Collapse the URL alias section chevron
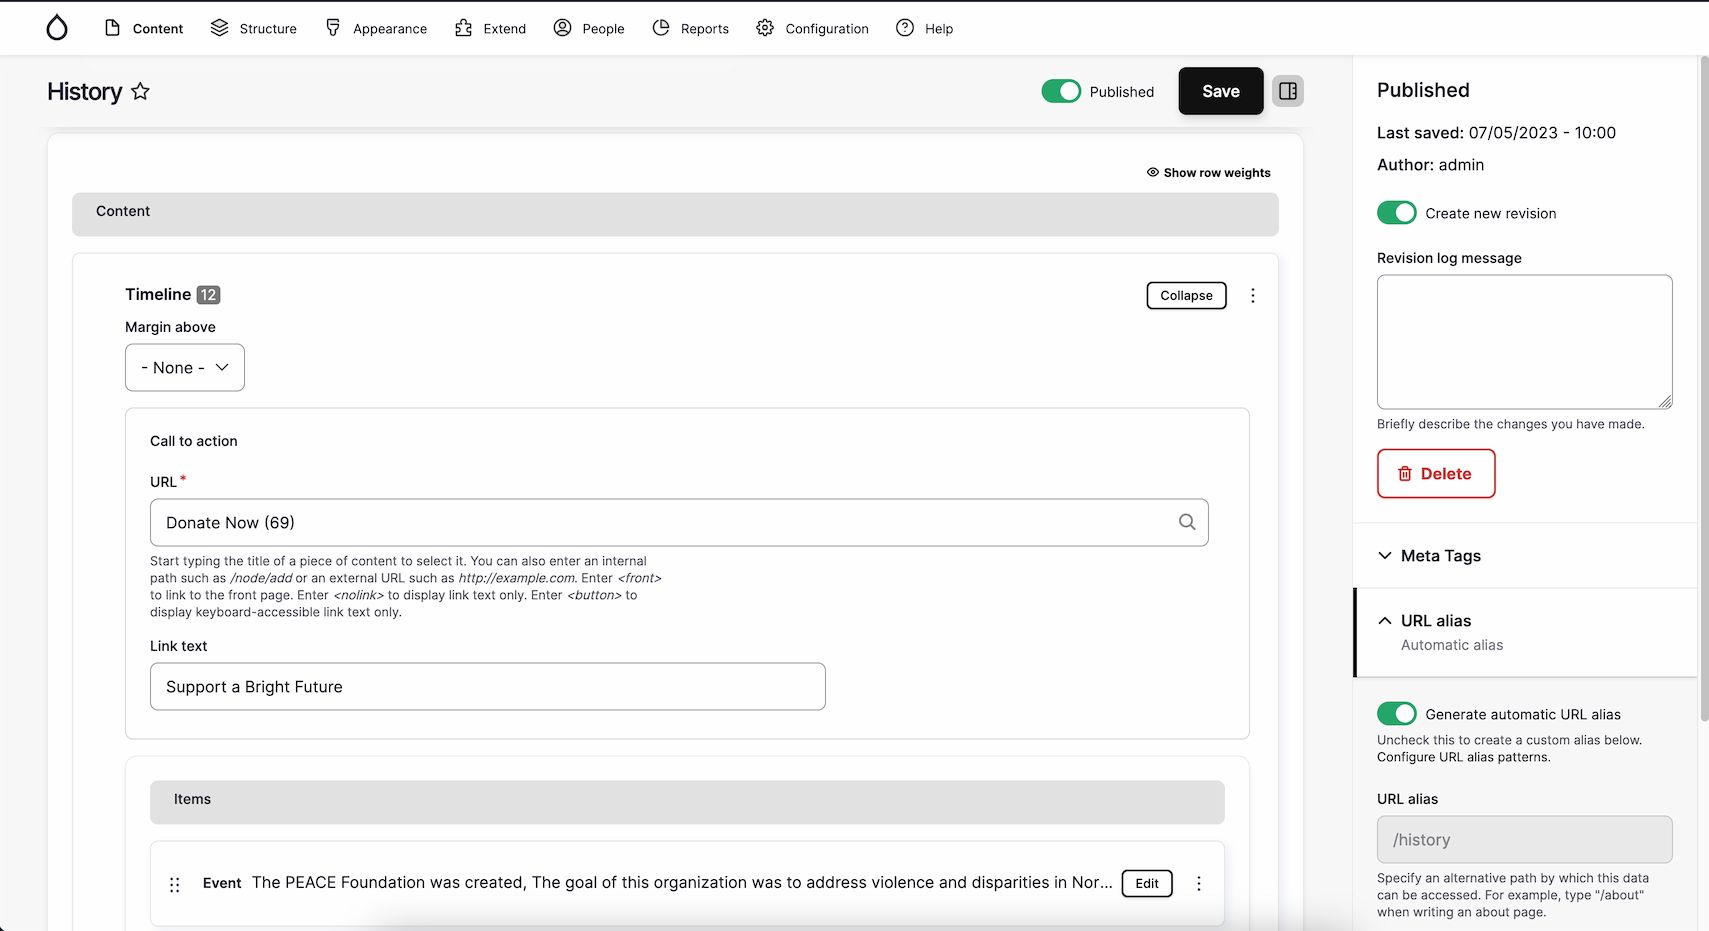Image resolution: width=1709 pixels, height=931 pixels. click(x=1385, y=620)
